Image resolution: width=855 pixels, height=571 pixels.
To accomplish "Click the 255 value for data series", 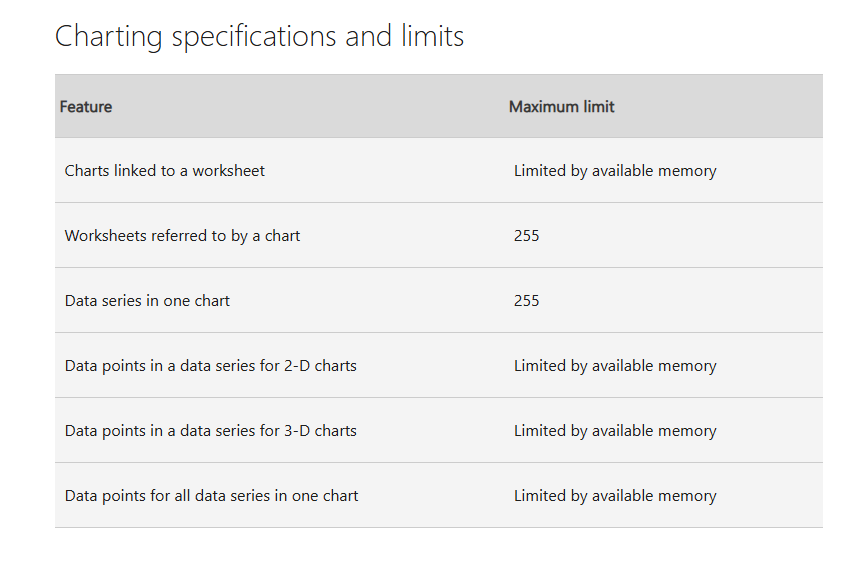I will pos(526,300).
